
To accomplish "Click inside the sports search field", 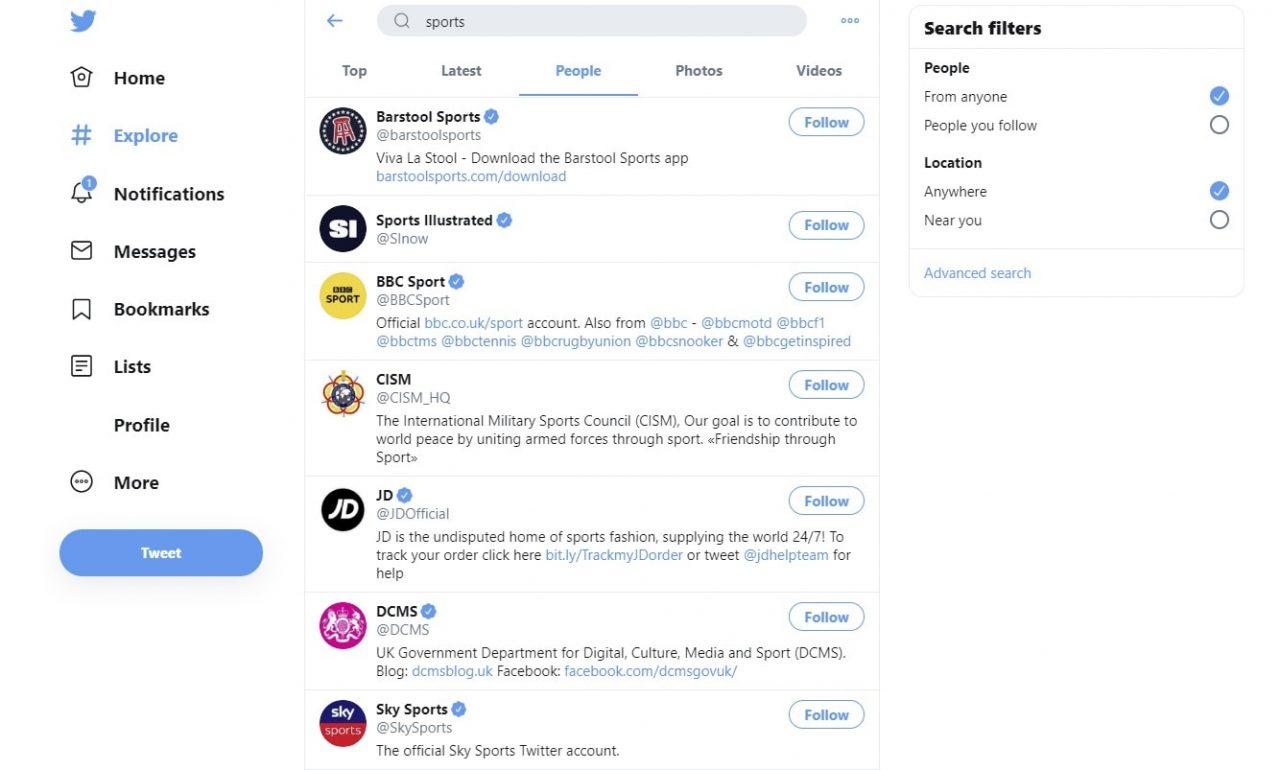I will [590, 20].
